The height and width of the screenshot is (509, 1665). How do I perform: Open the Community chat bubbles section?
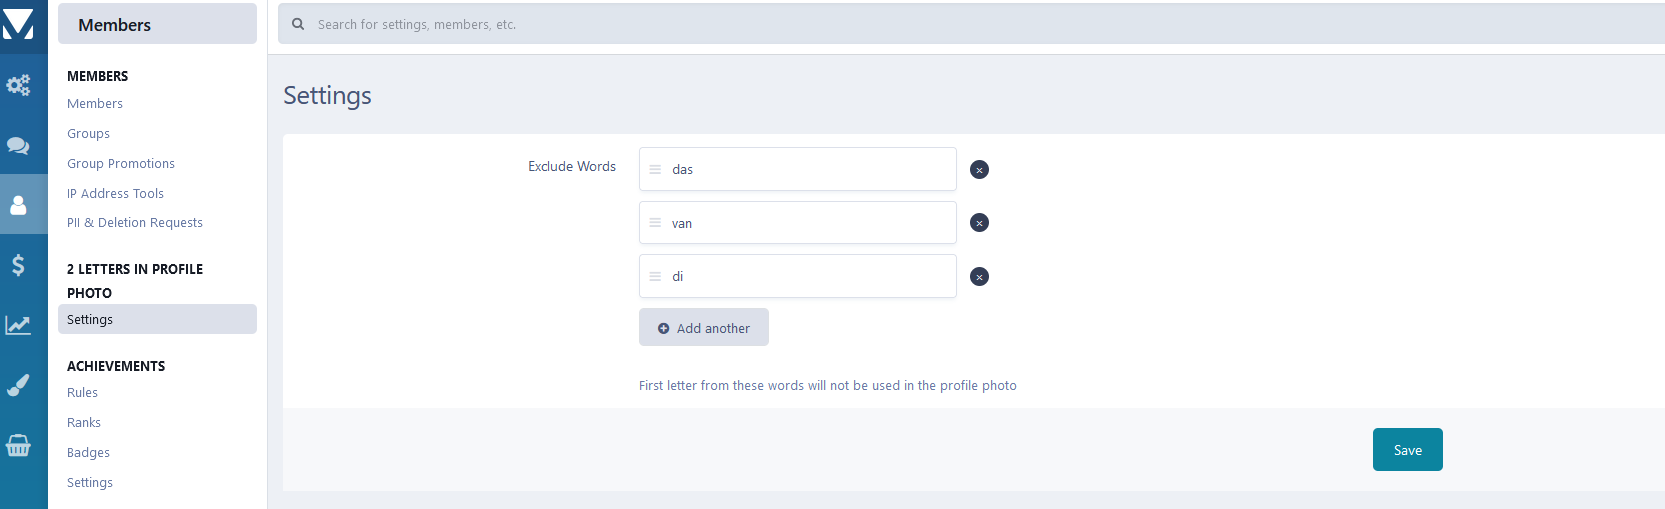(x=18, y=145)
